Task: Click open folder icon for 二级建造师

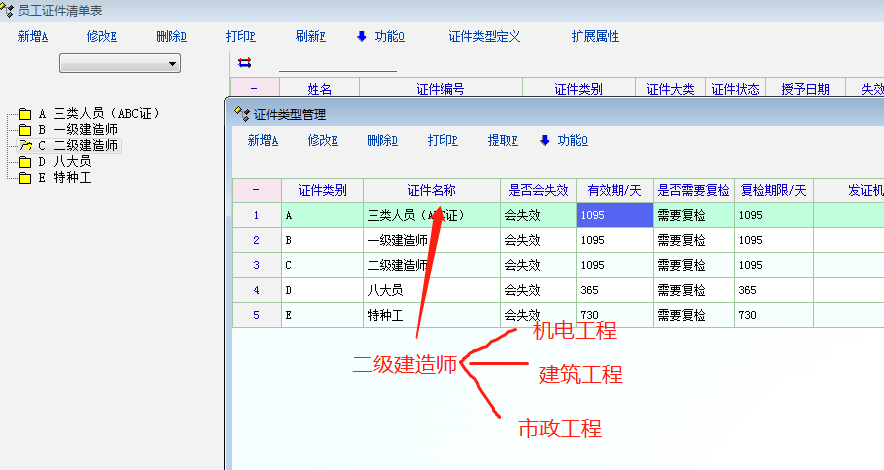Action: tap(25, 146)
